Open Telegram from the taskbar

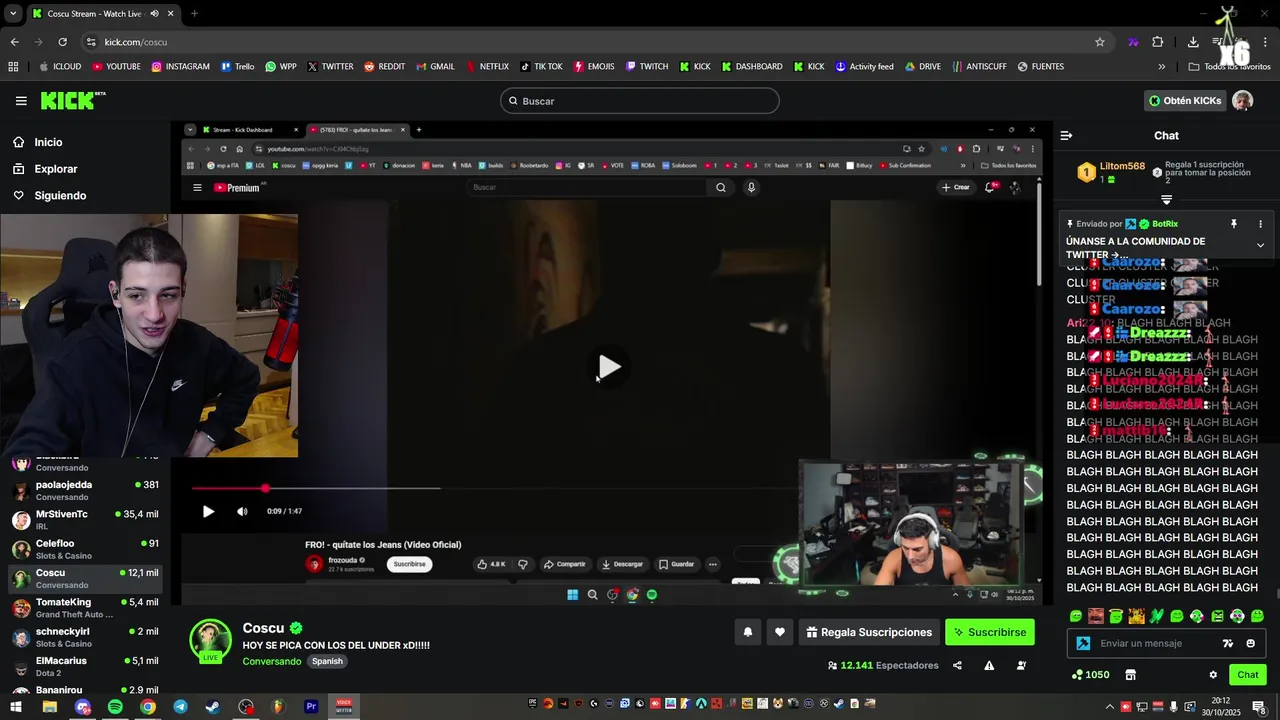click(180, 707)
